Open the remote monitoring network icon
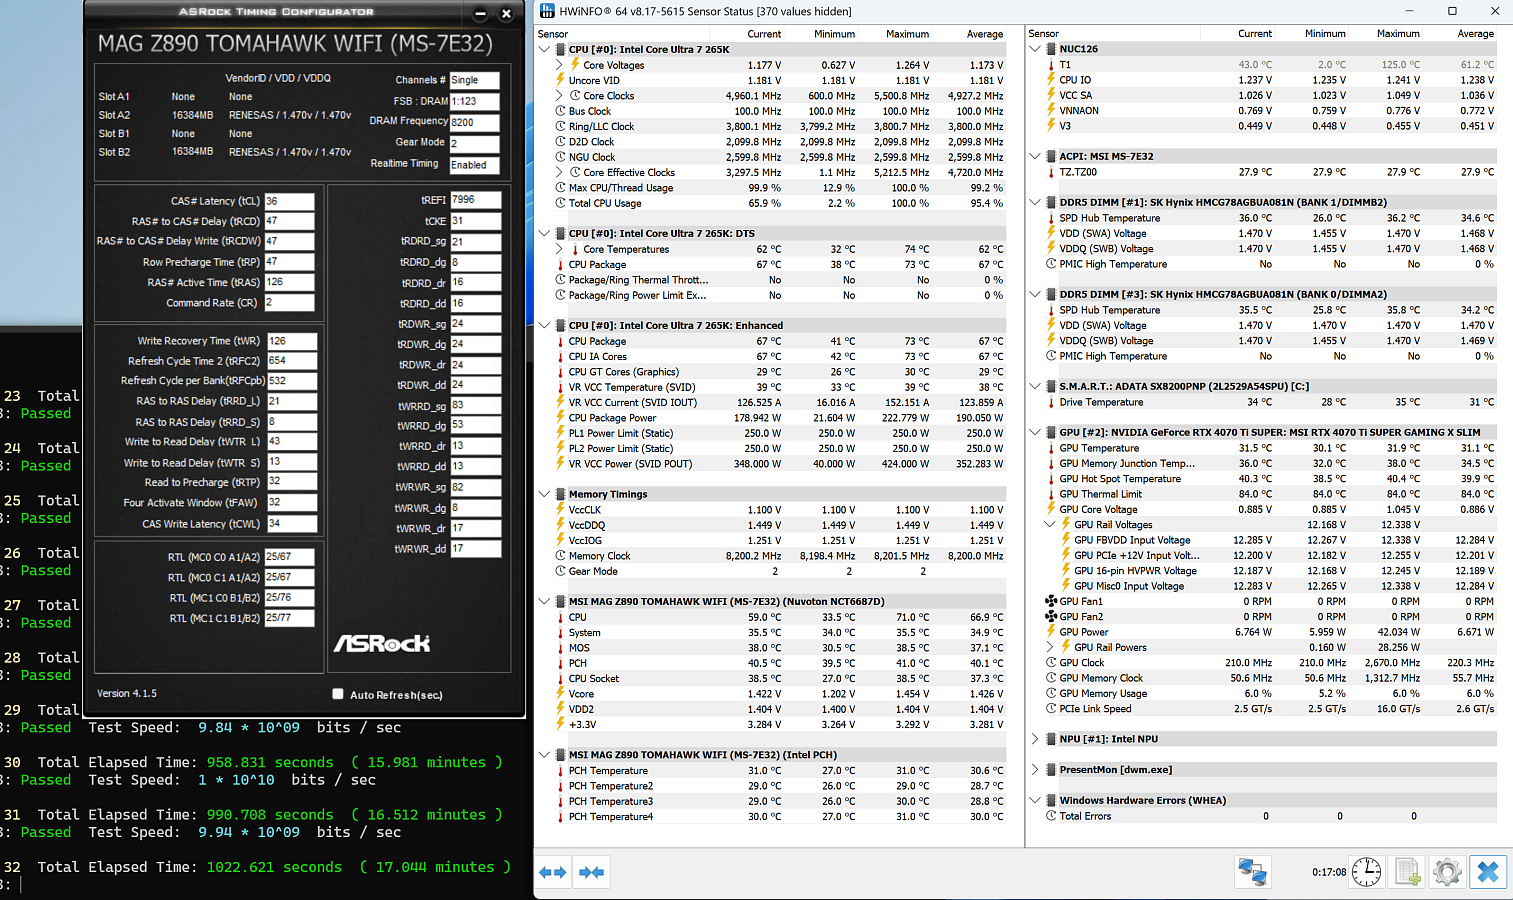The height and width of the screenshot is (900, 1513). 1252,872
